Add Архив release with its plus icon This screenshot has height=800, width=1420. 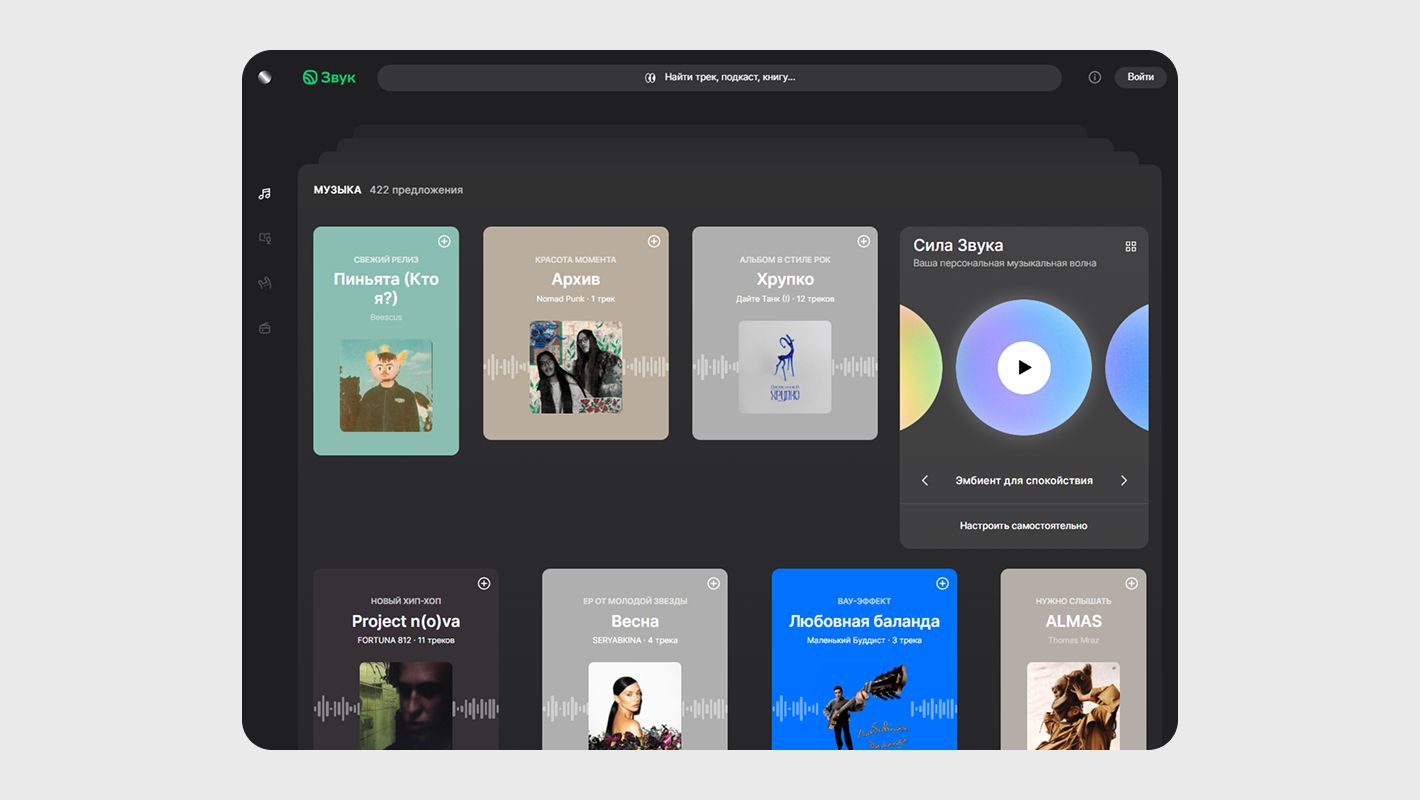click(x=654, y=241)
